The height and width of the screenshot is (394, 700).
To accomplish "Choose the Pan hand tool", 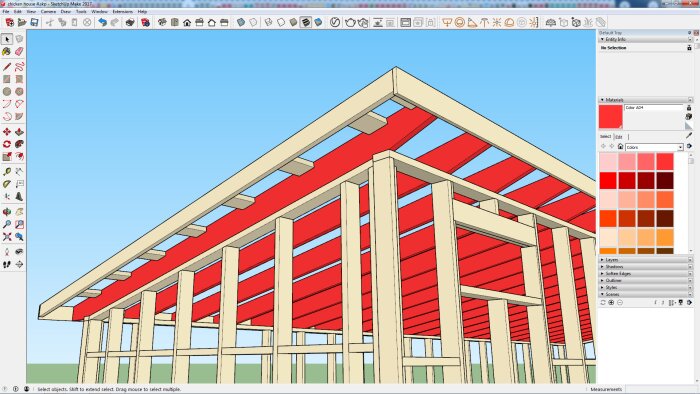I will click(x=19, y=212).
